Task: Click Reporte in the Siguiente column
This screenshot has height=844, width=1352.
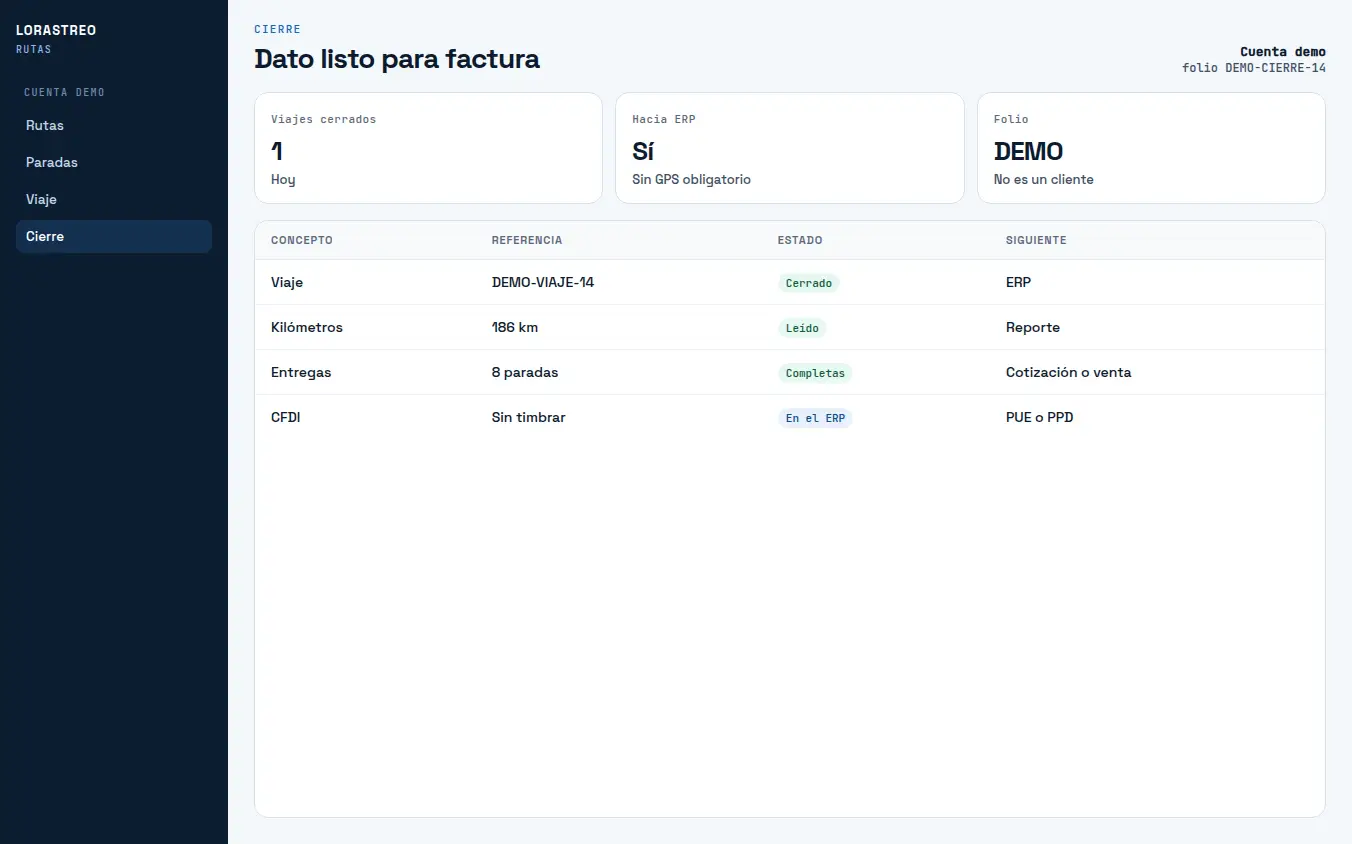Action: point(1033,327)
